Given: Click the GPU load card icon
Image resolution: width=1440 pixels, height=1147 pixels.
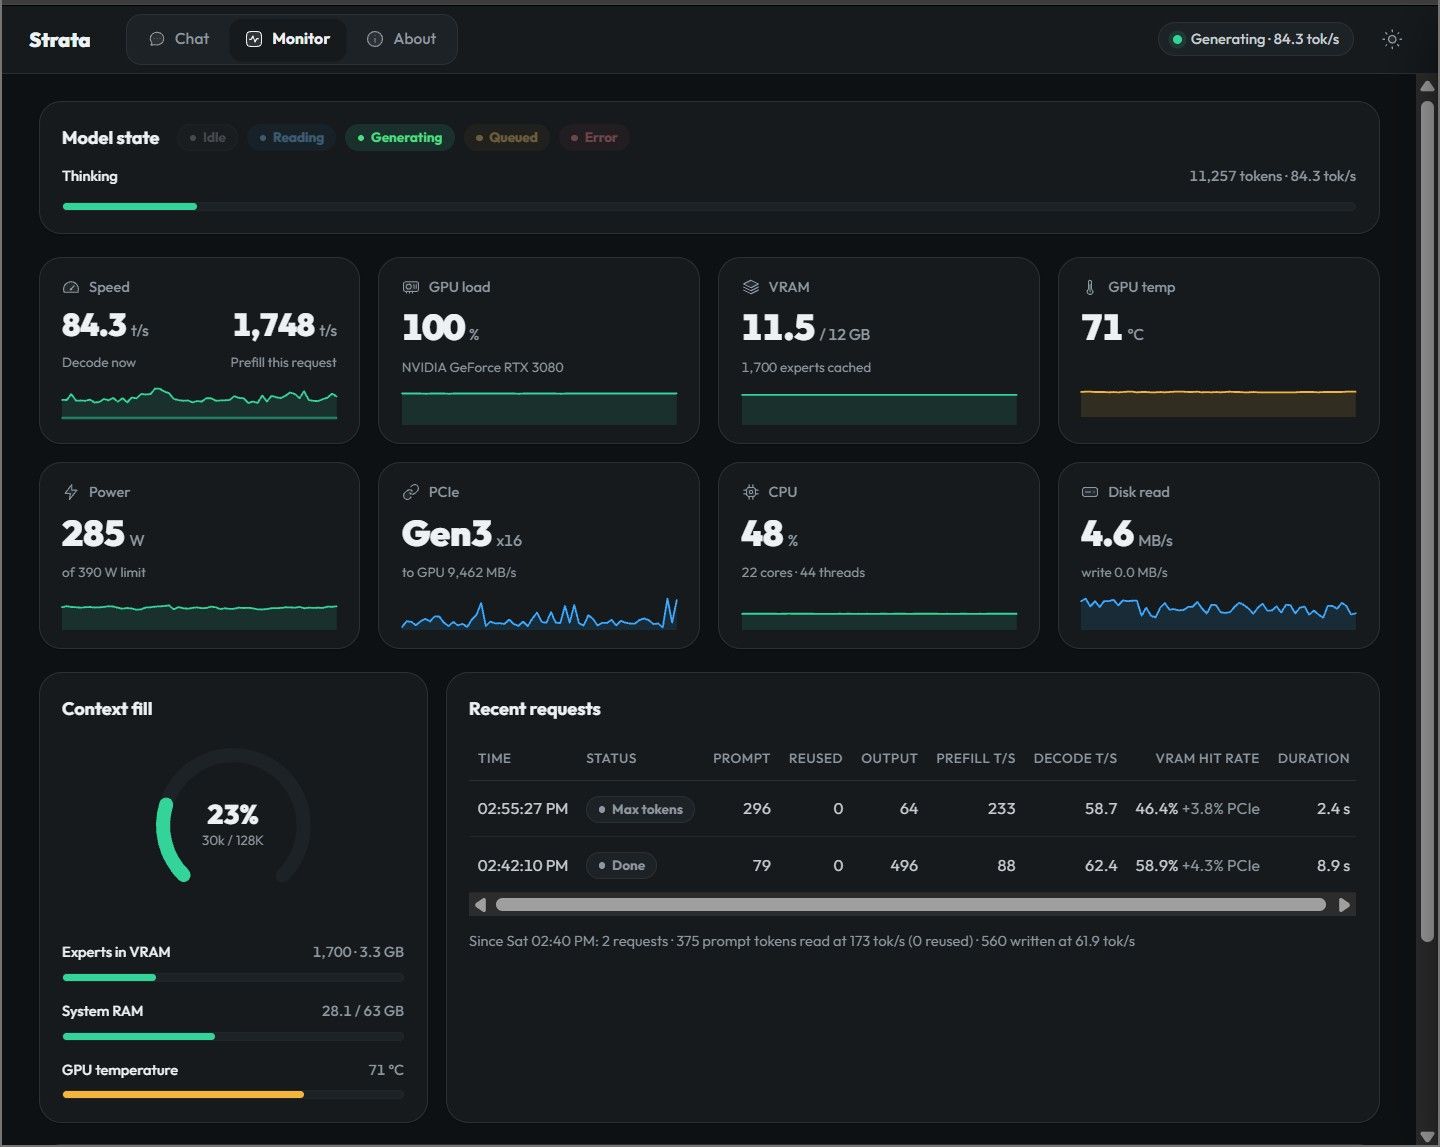Looking at the screenshot, I should [x=411, y=287].
